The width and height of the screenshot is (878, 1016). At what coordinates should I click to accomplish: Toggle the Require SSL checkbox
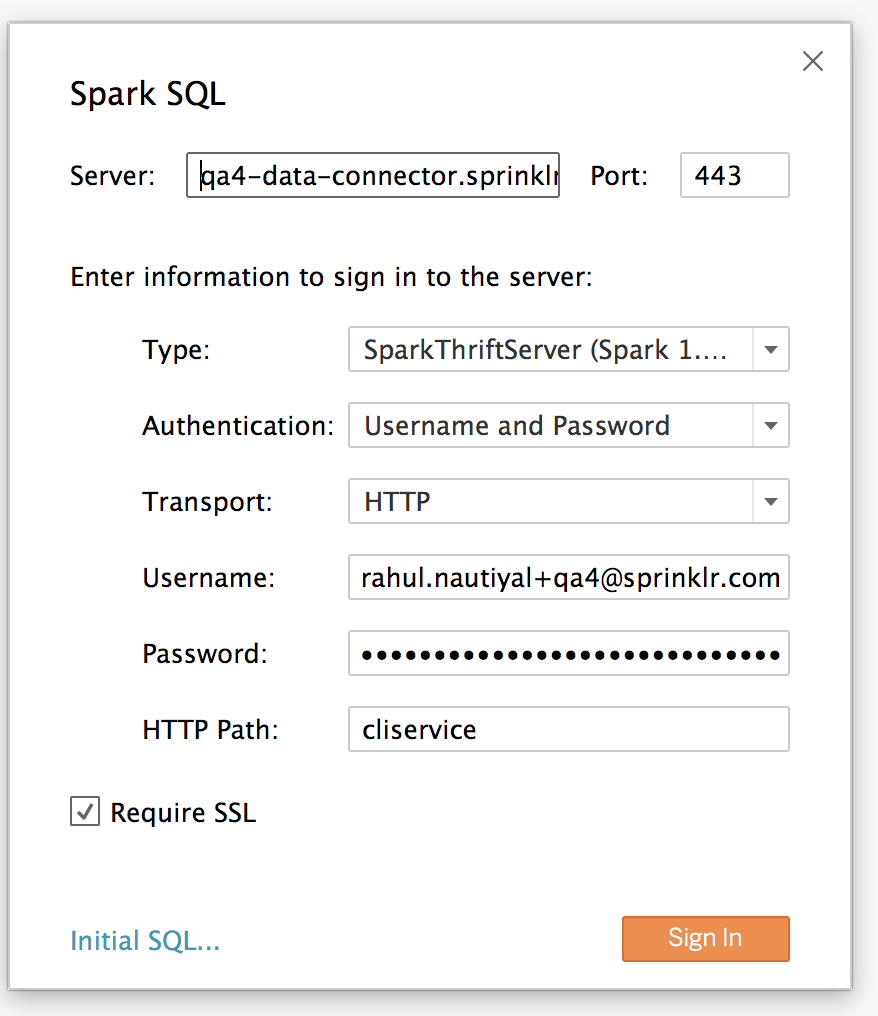85,811
